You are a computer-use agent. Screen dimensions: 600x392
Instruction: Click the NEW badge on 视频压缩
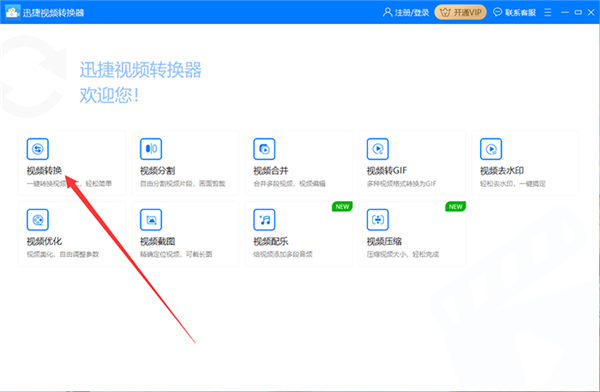455,207
